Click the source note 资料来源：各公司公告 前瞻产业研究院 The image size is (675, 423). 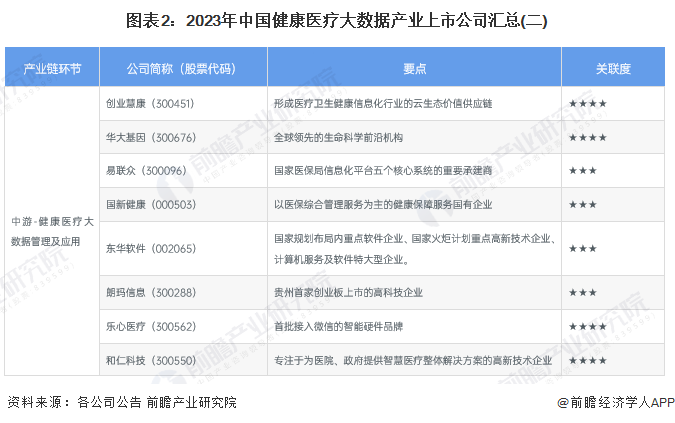[122, 402]
